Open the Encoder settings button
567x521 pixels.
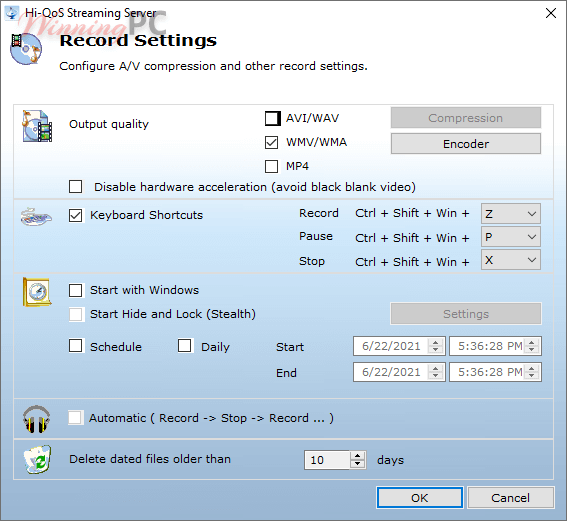coord(466,144)
